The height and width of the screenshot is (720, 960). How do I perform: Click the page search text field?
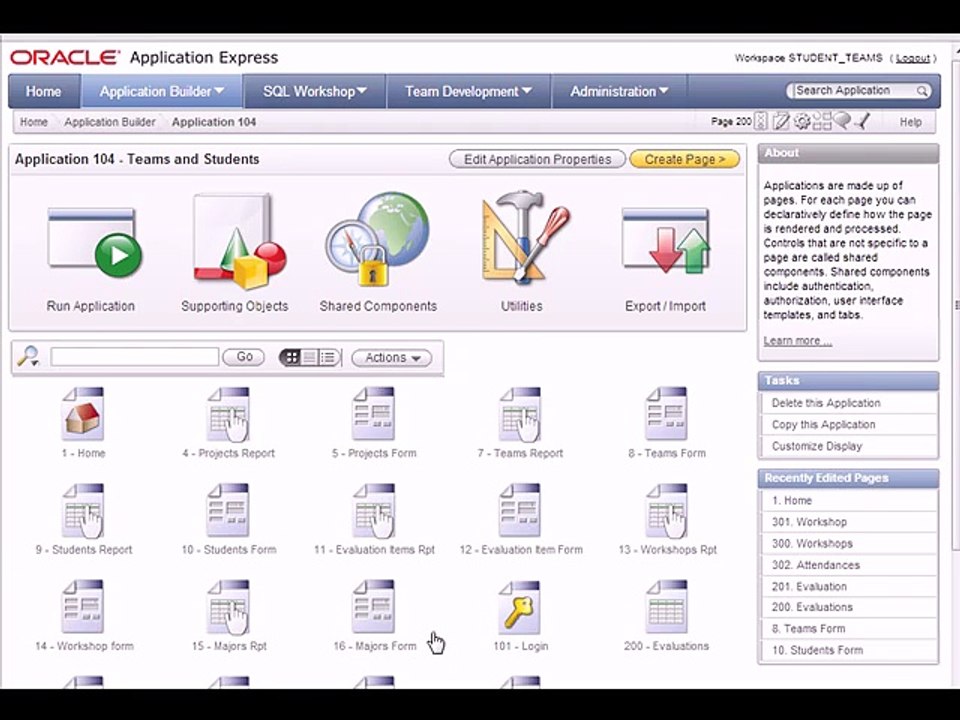coord(135,357)
